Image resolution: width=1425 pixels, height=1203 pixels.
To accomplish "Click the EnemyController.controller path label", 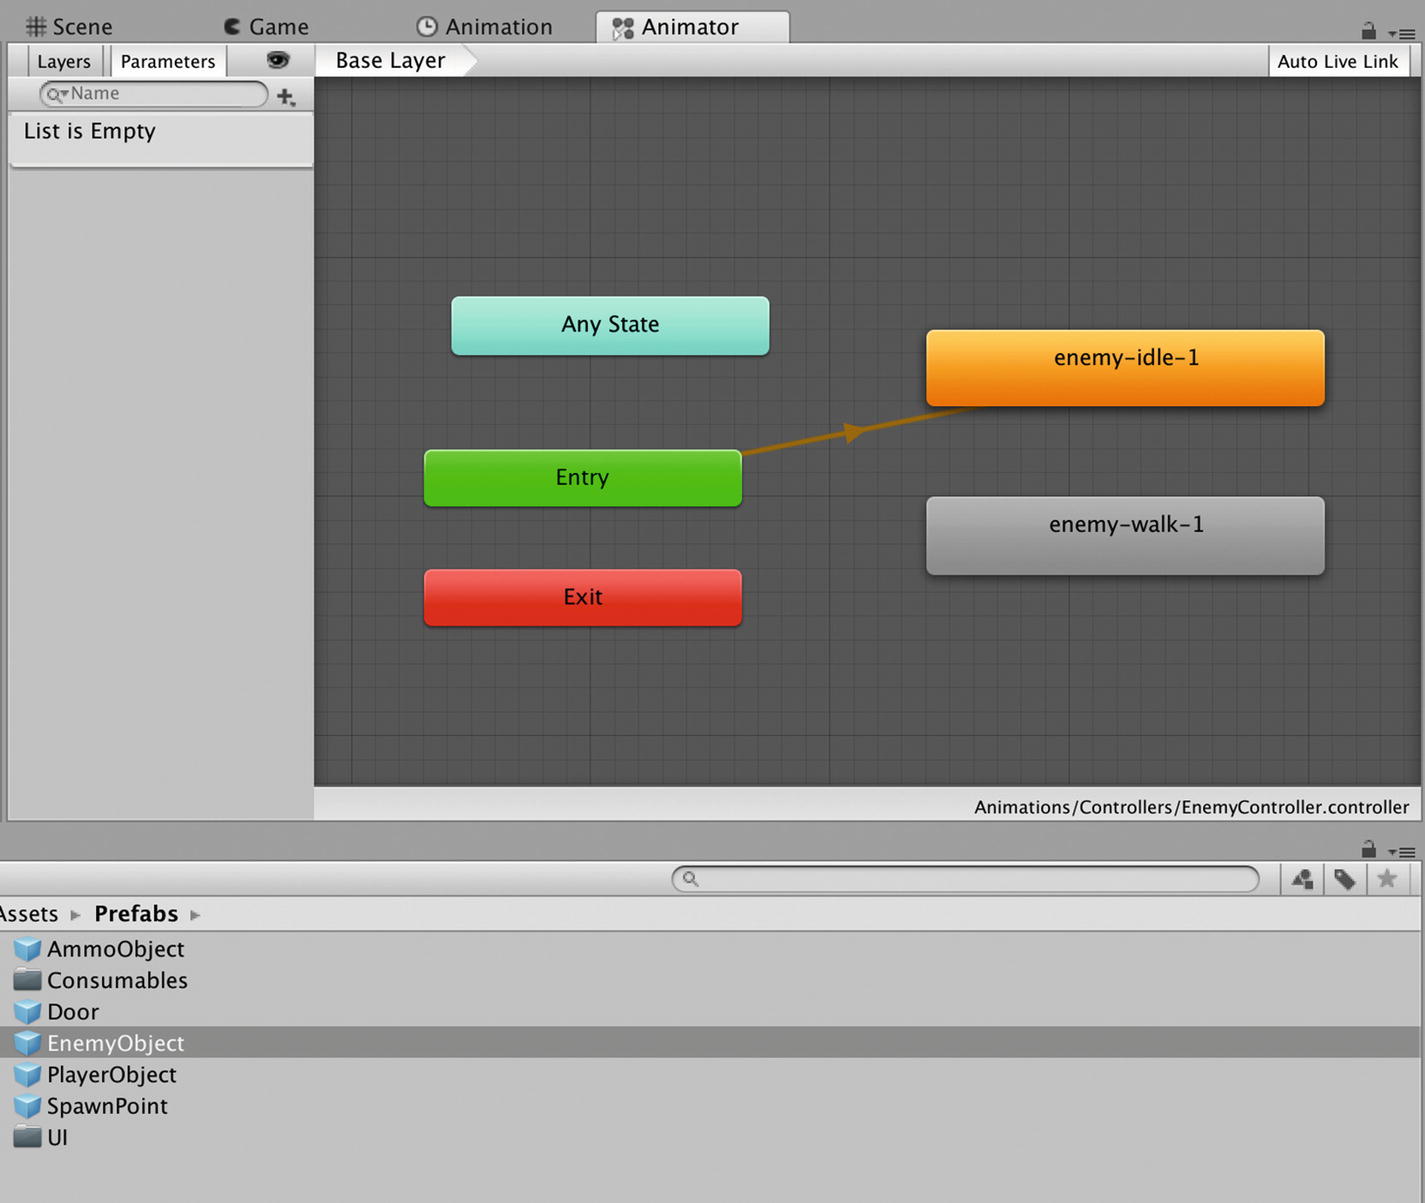I will [x=1191, y=807].
